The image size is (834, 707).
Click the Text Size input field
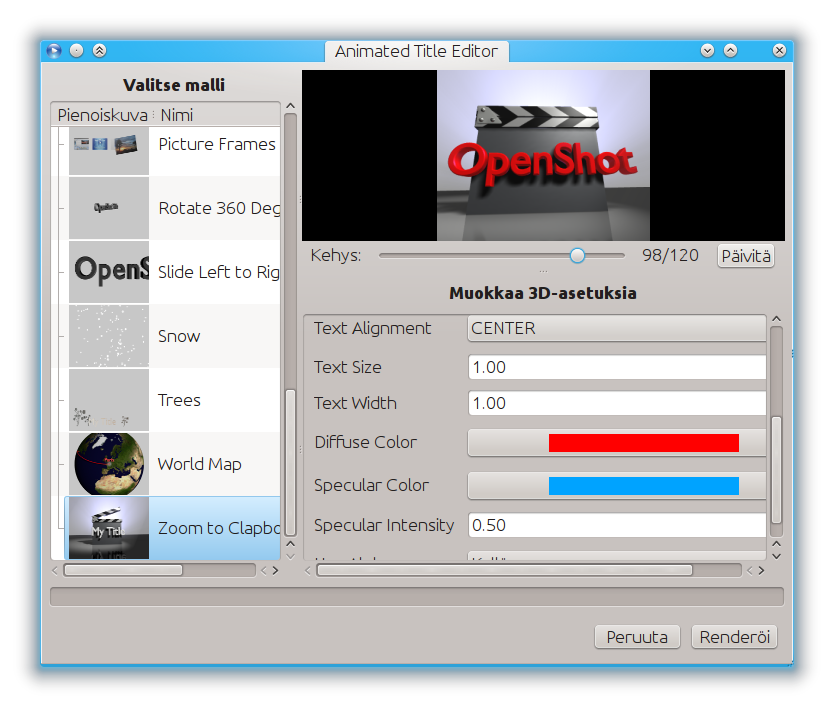[x=616, y=367]
